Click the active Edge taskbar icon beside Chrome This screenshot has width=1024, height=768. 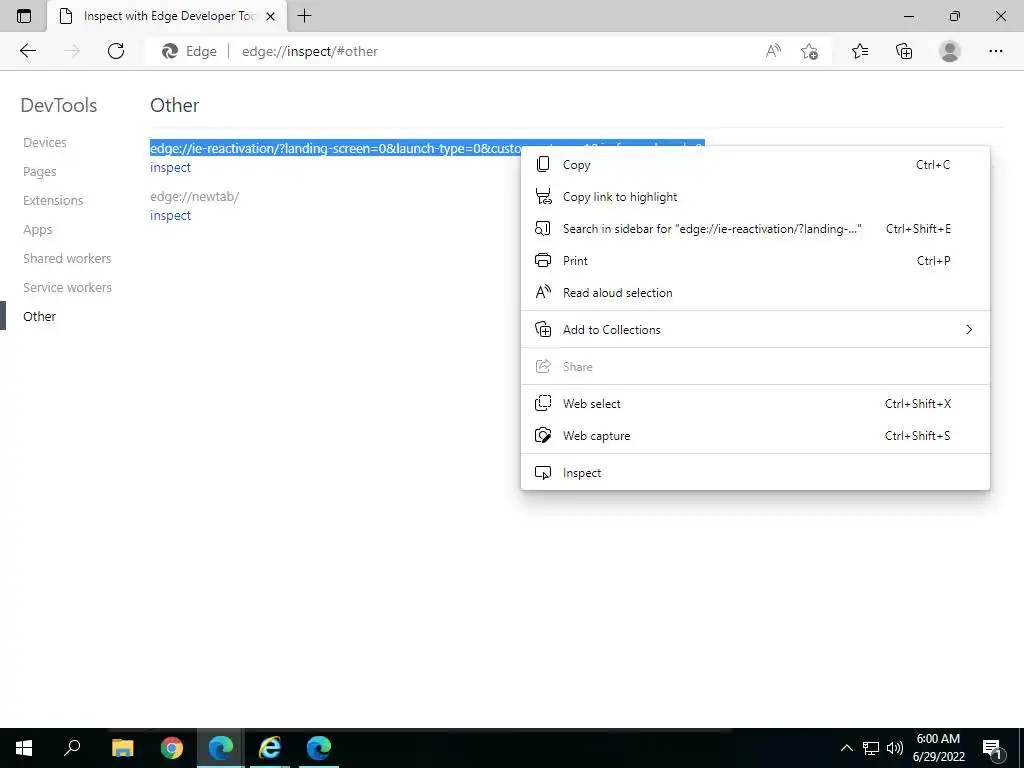(x=221, y=748)
